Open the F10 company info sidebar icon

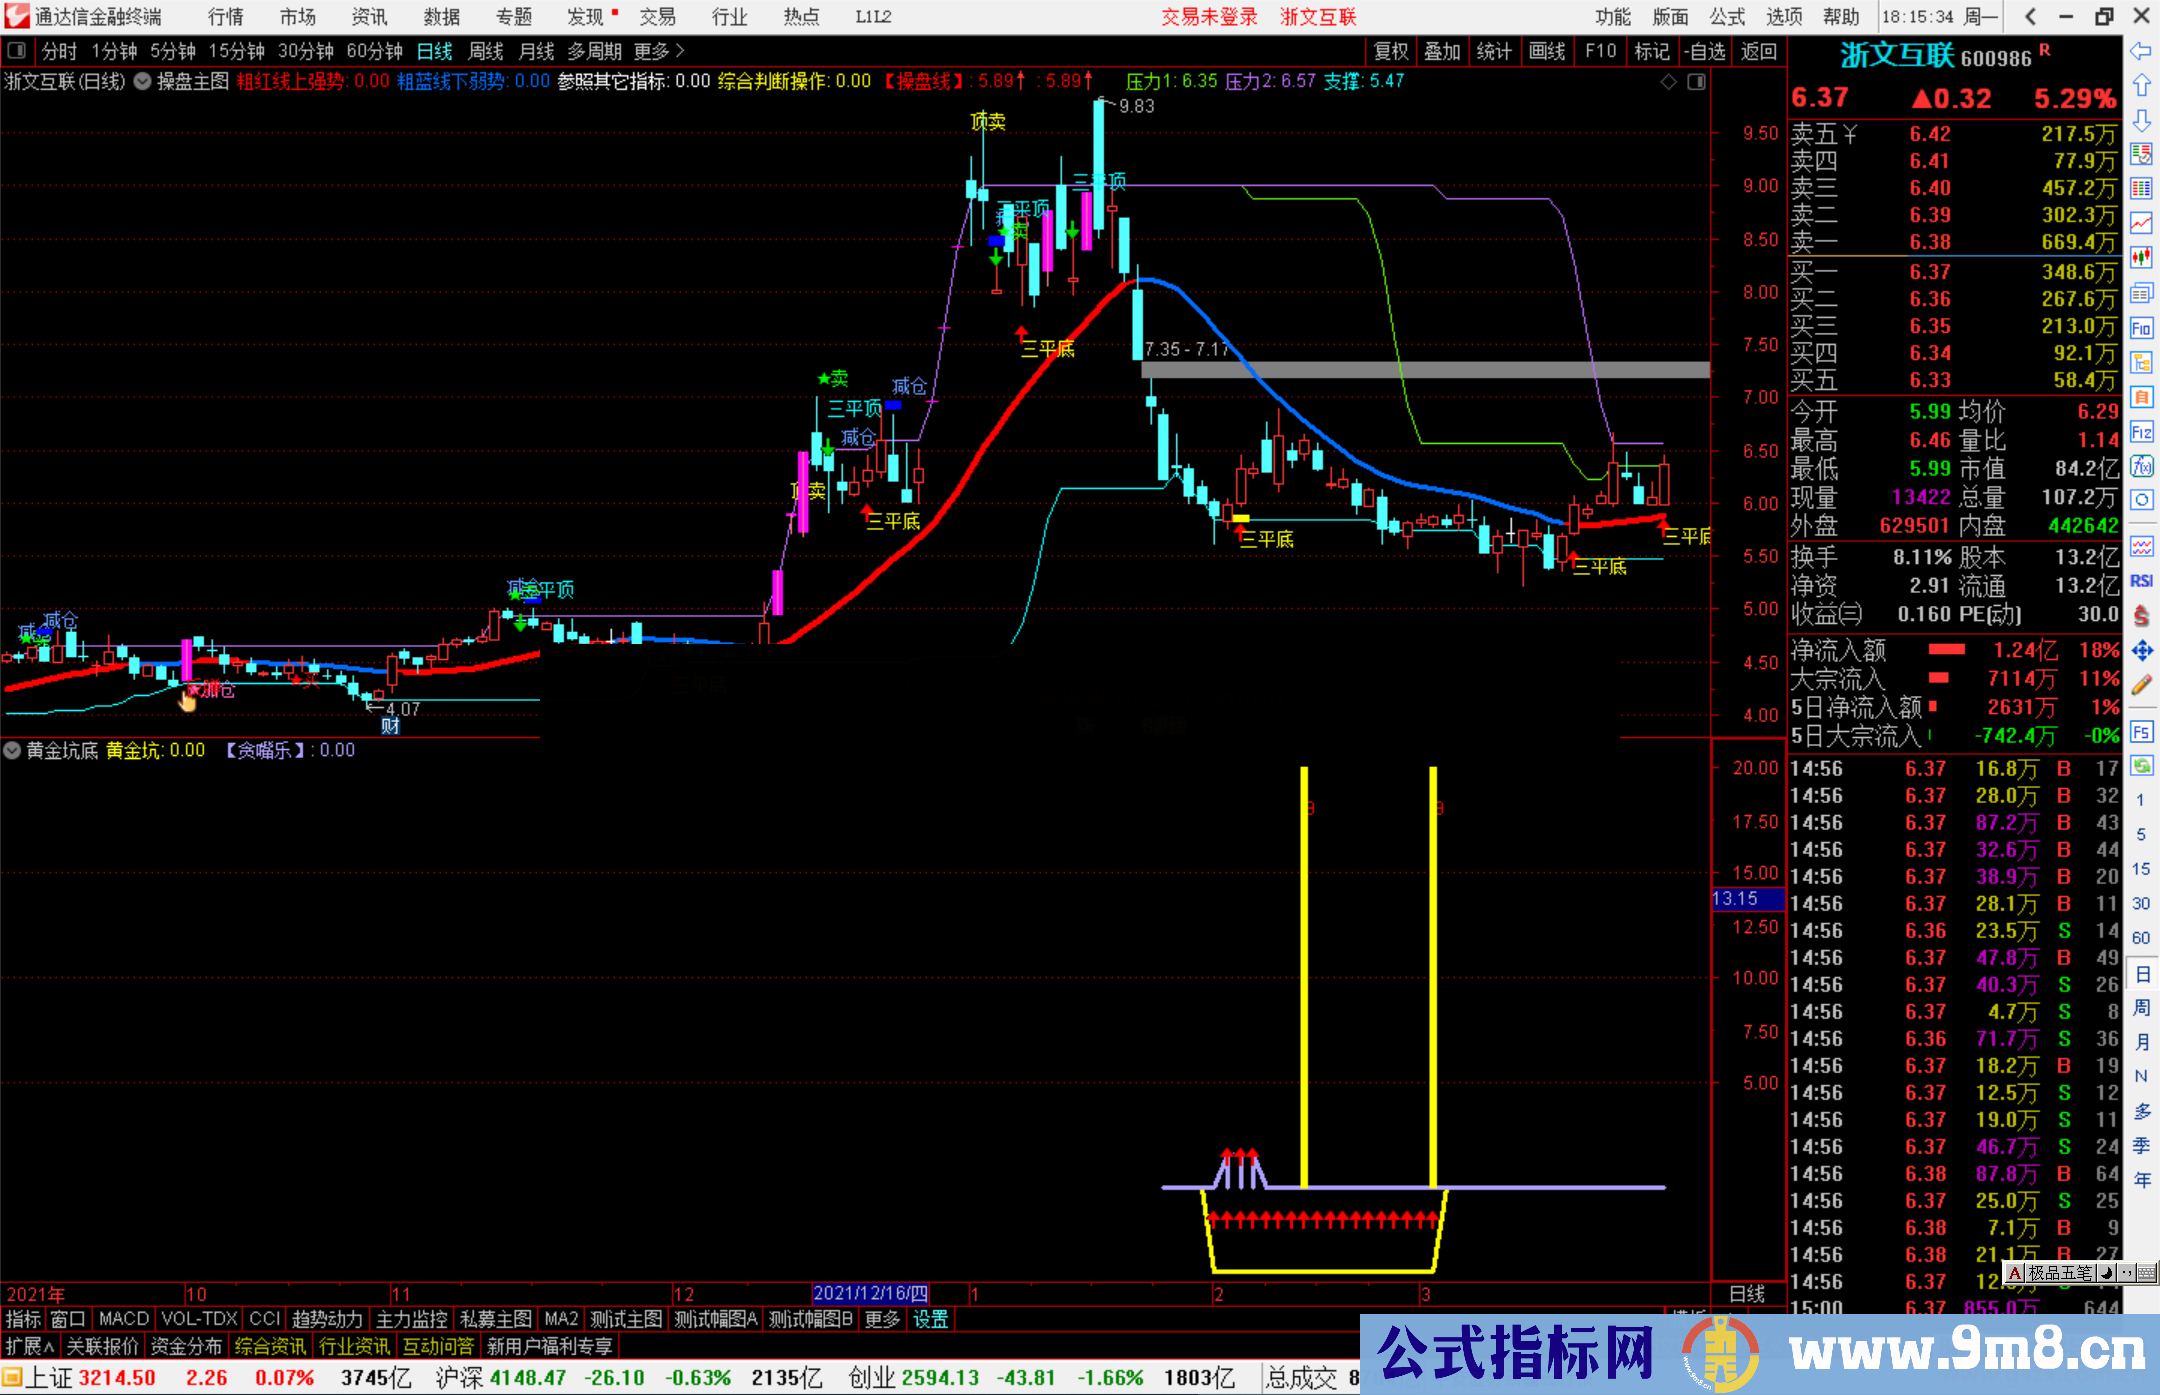coord(2141,328)
